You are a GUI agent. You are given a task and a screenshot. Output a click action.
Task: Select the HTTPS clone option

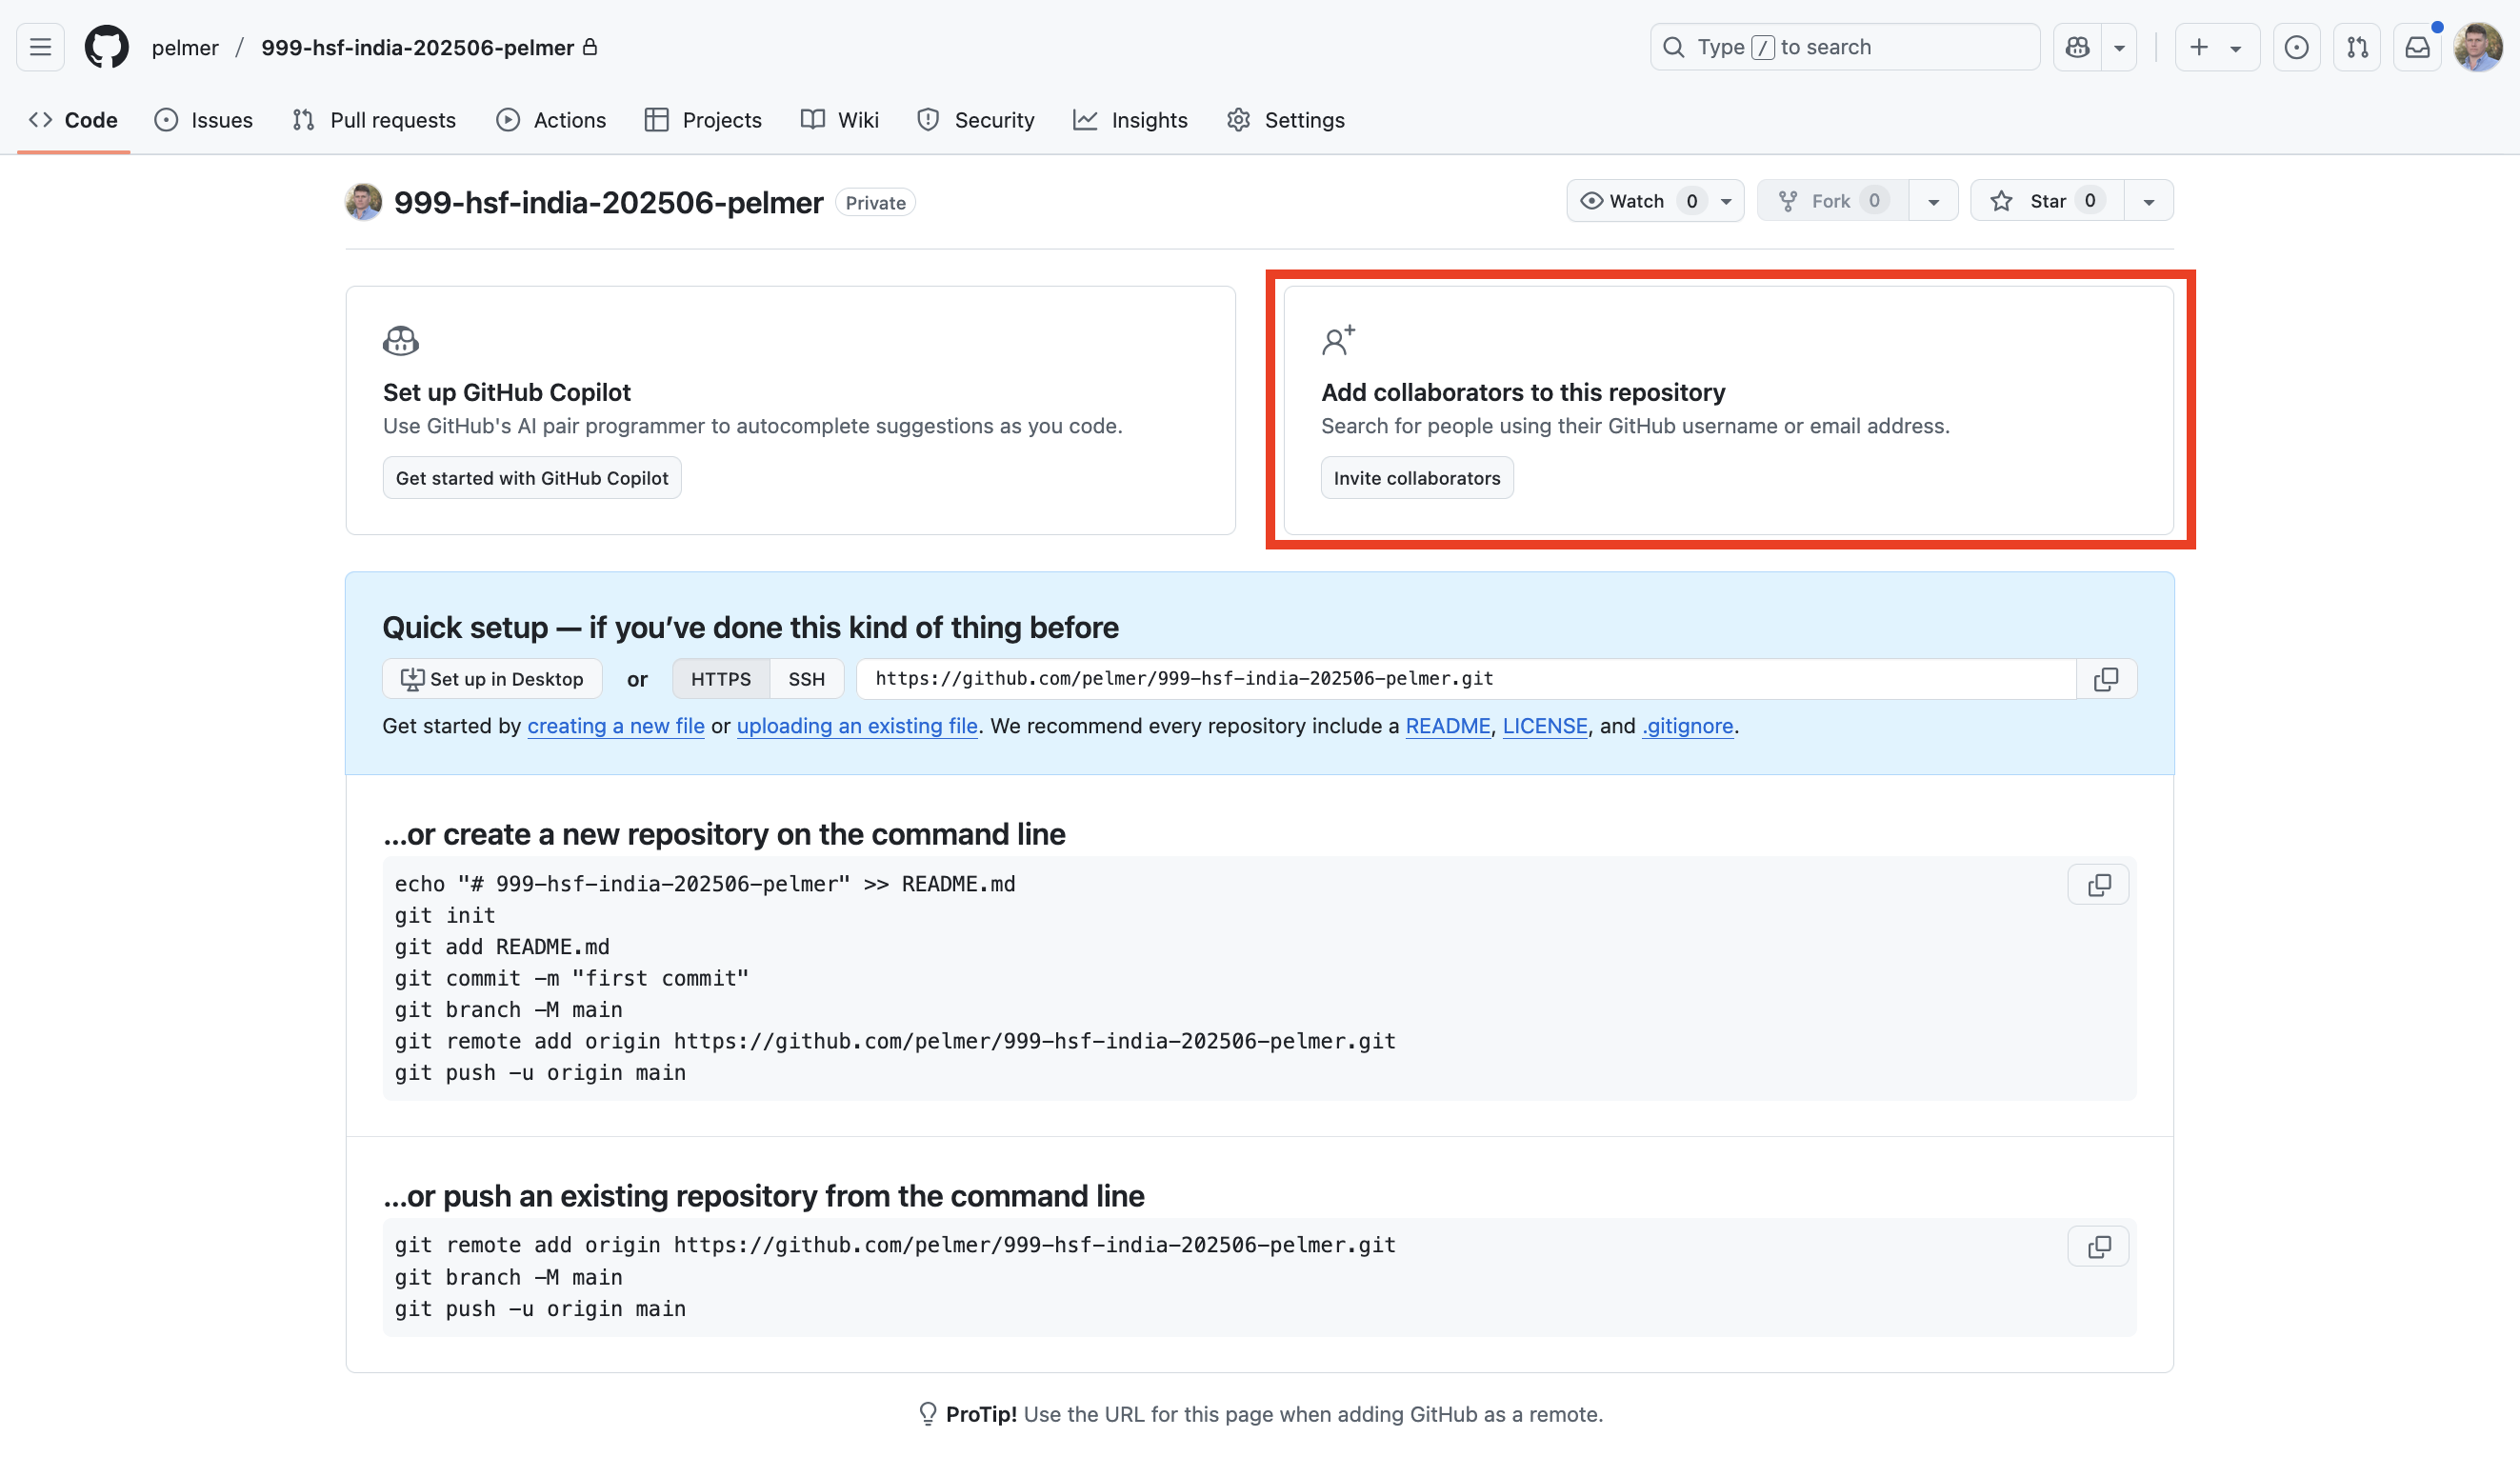tap(721, 679)
